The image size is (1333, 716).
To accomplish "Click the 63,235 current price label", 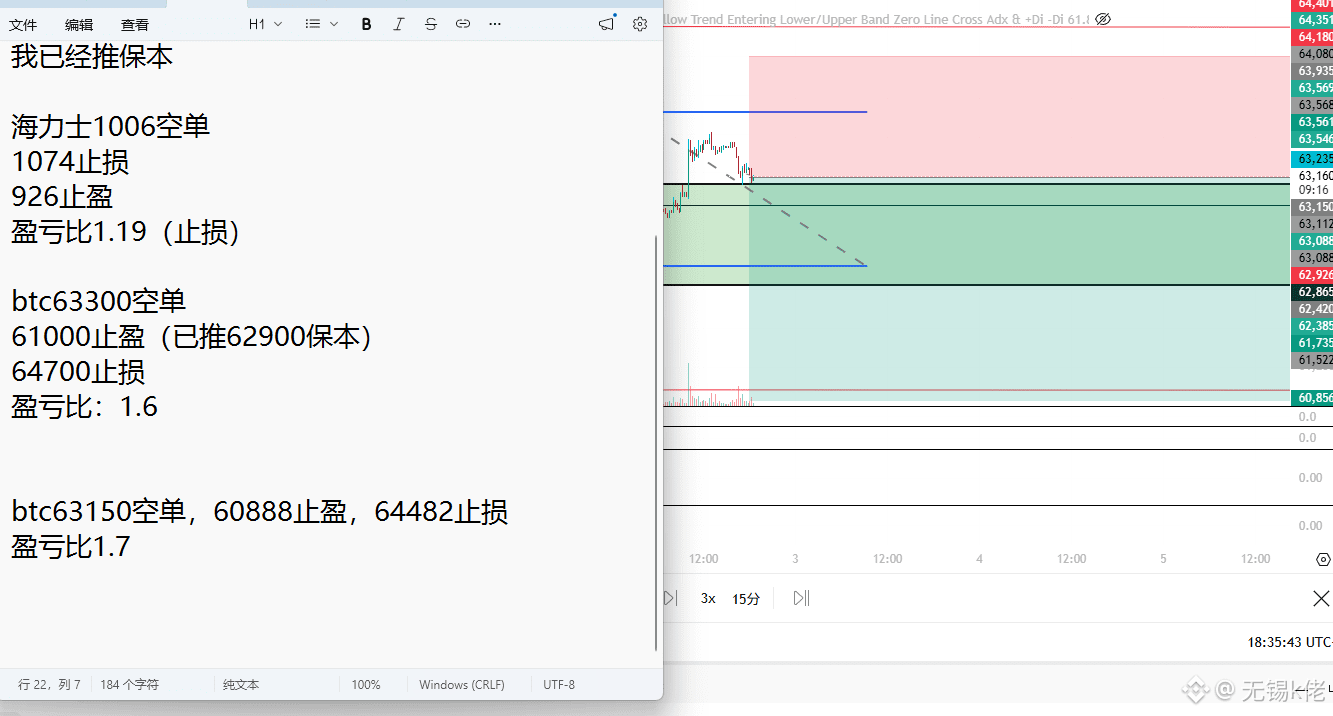I will click(x=1312, y=159).
